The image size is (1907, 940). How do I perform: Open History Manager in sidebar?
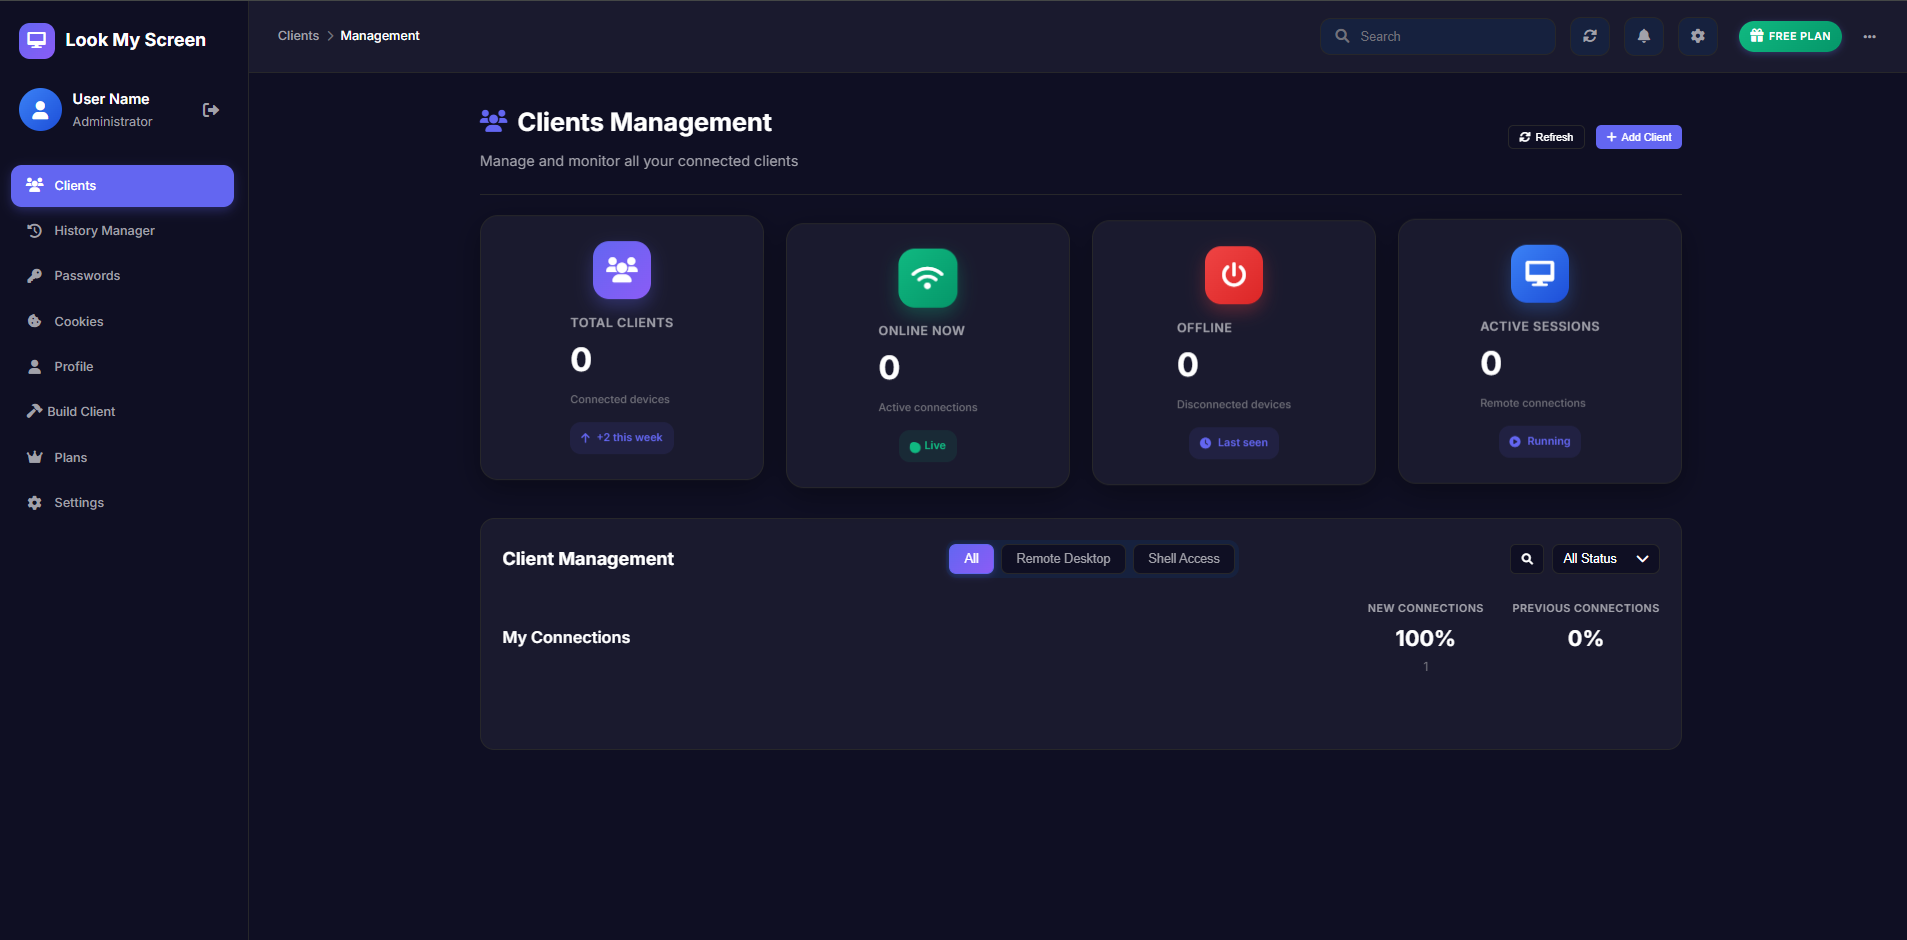[x=104, y=231]
